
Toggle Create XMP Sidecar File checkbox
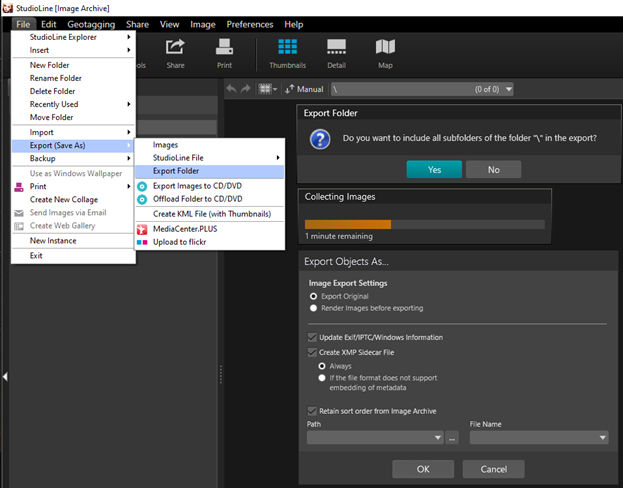coord(313,352)
